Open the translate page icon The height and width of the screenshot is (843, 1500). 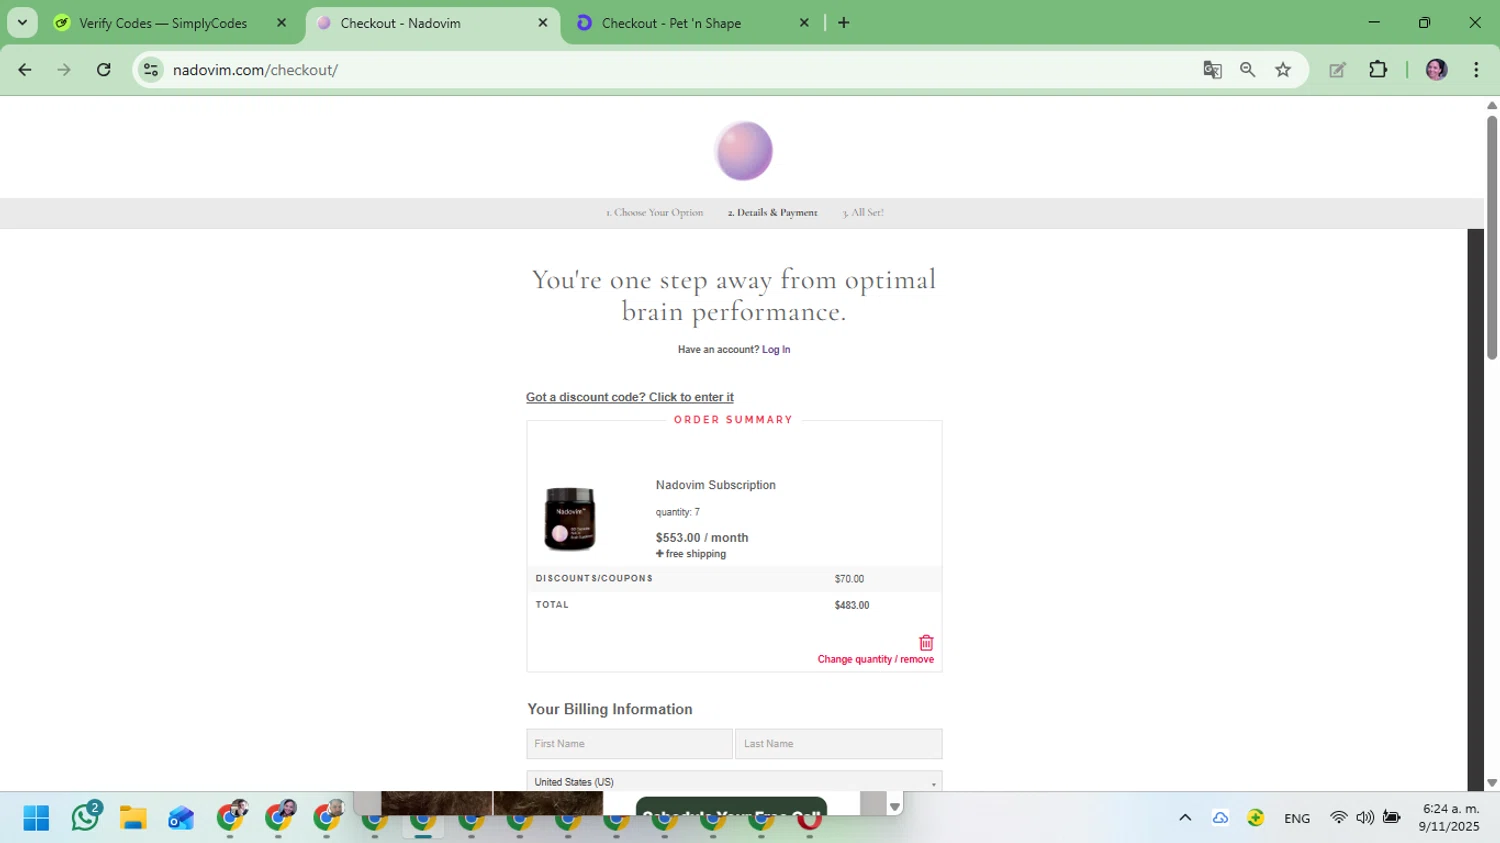(1212, 70)
